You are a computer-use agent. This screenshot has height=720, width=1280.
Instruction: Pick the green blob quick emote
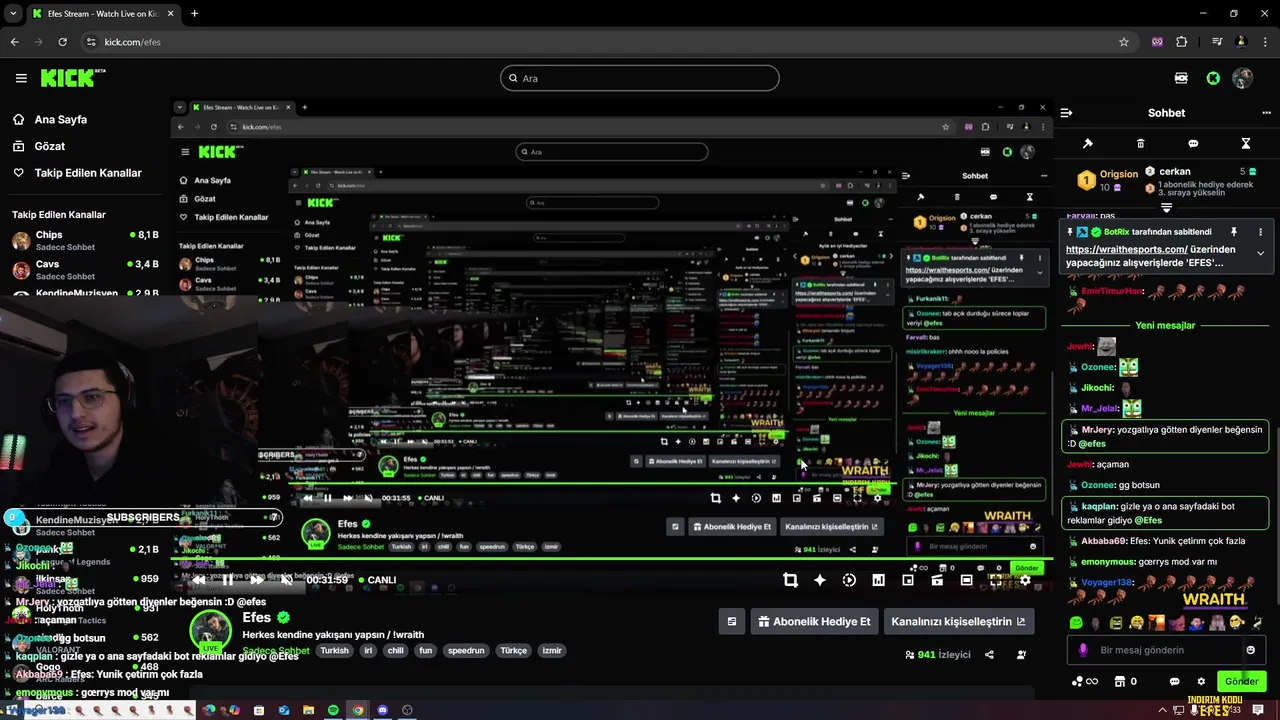click(1075, 622)
